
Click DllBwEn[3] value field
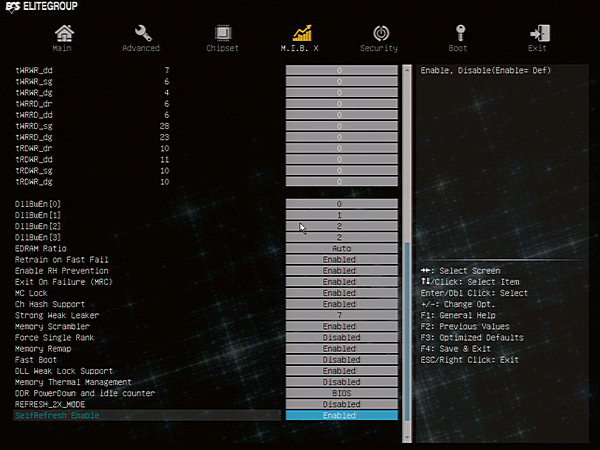pos(342,237)
